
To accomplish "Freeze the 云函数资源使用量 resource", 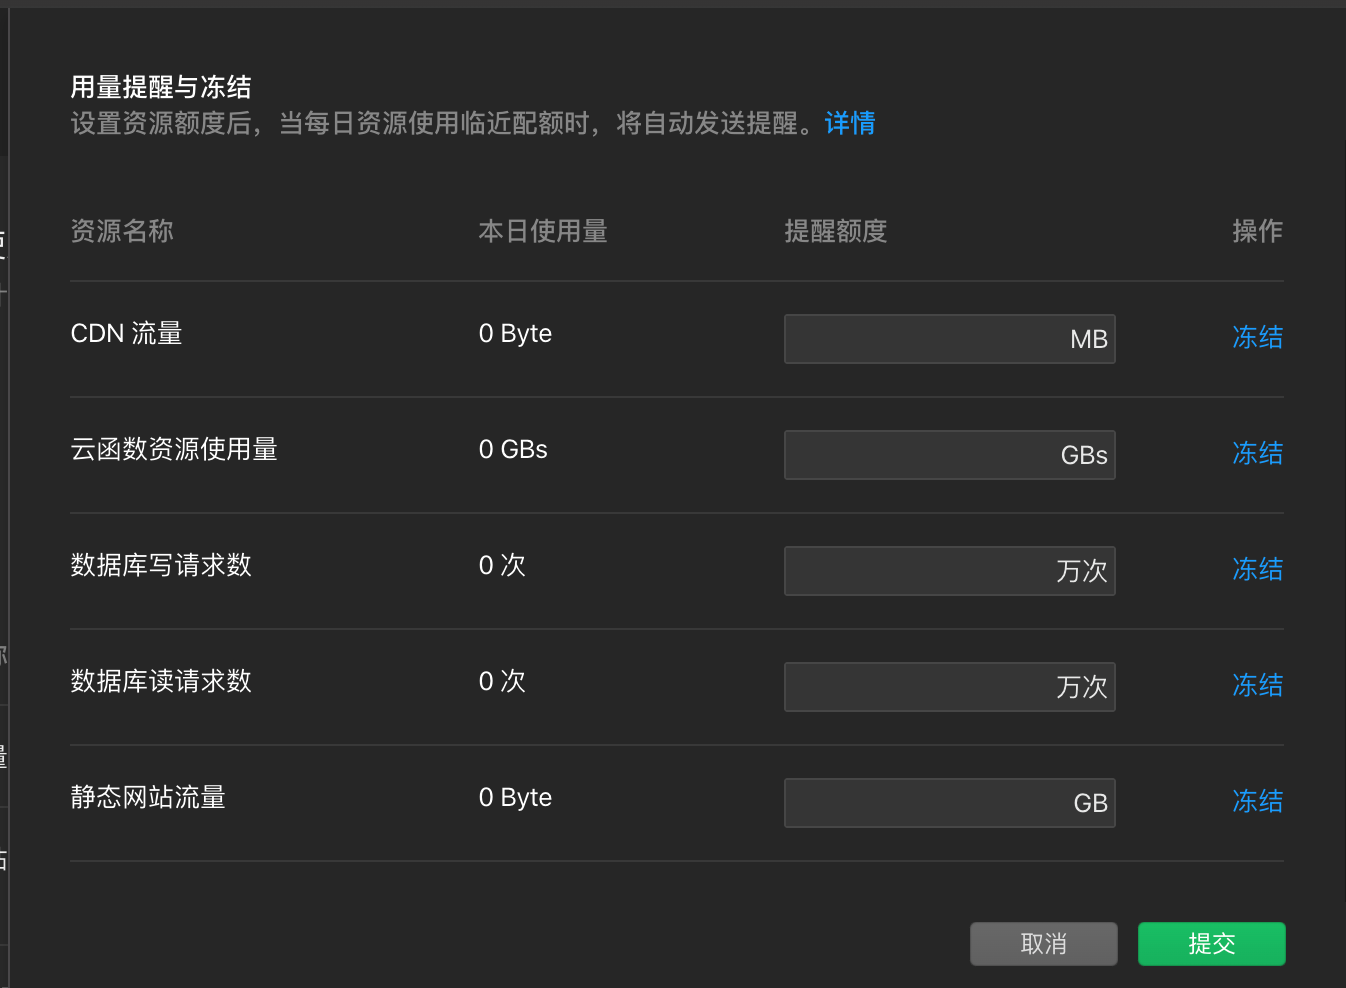I will [1257, 453].
